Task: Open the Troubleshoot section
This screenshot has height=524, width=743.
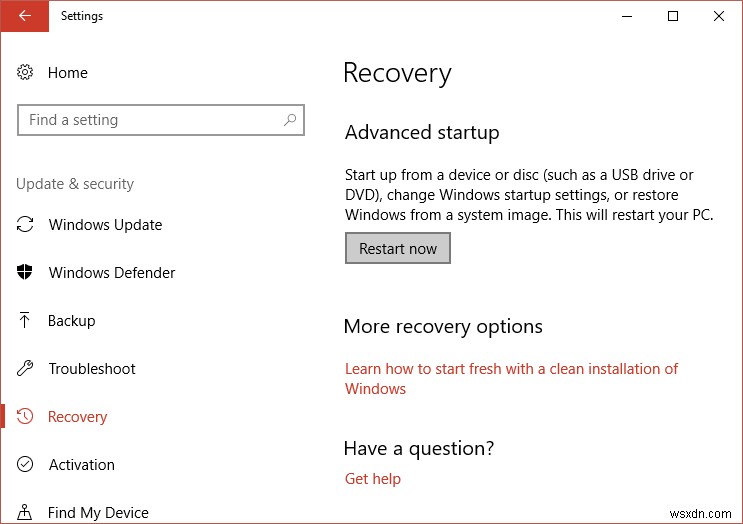Action: pos(92,369)
